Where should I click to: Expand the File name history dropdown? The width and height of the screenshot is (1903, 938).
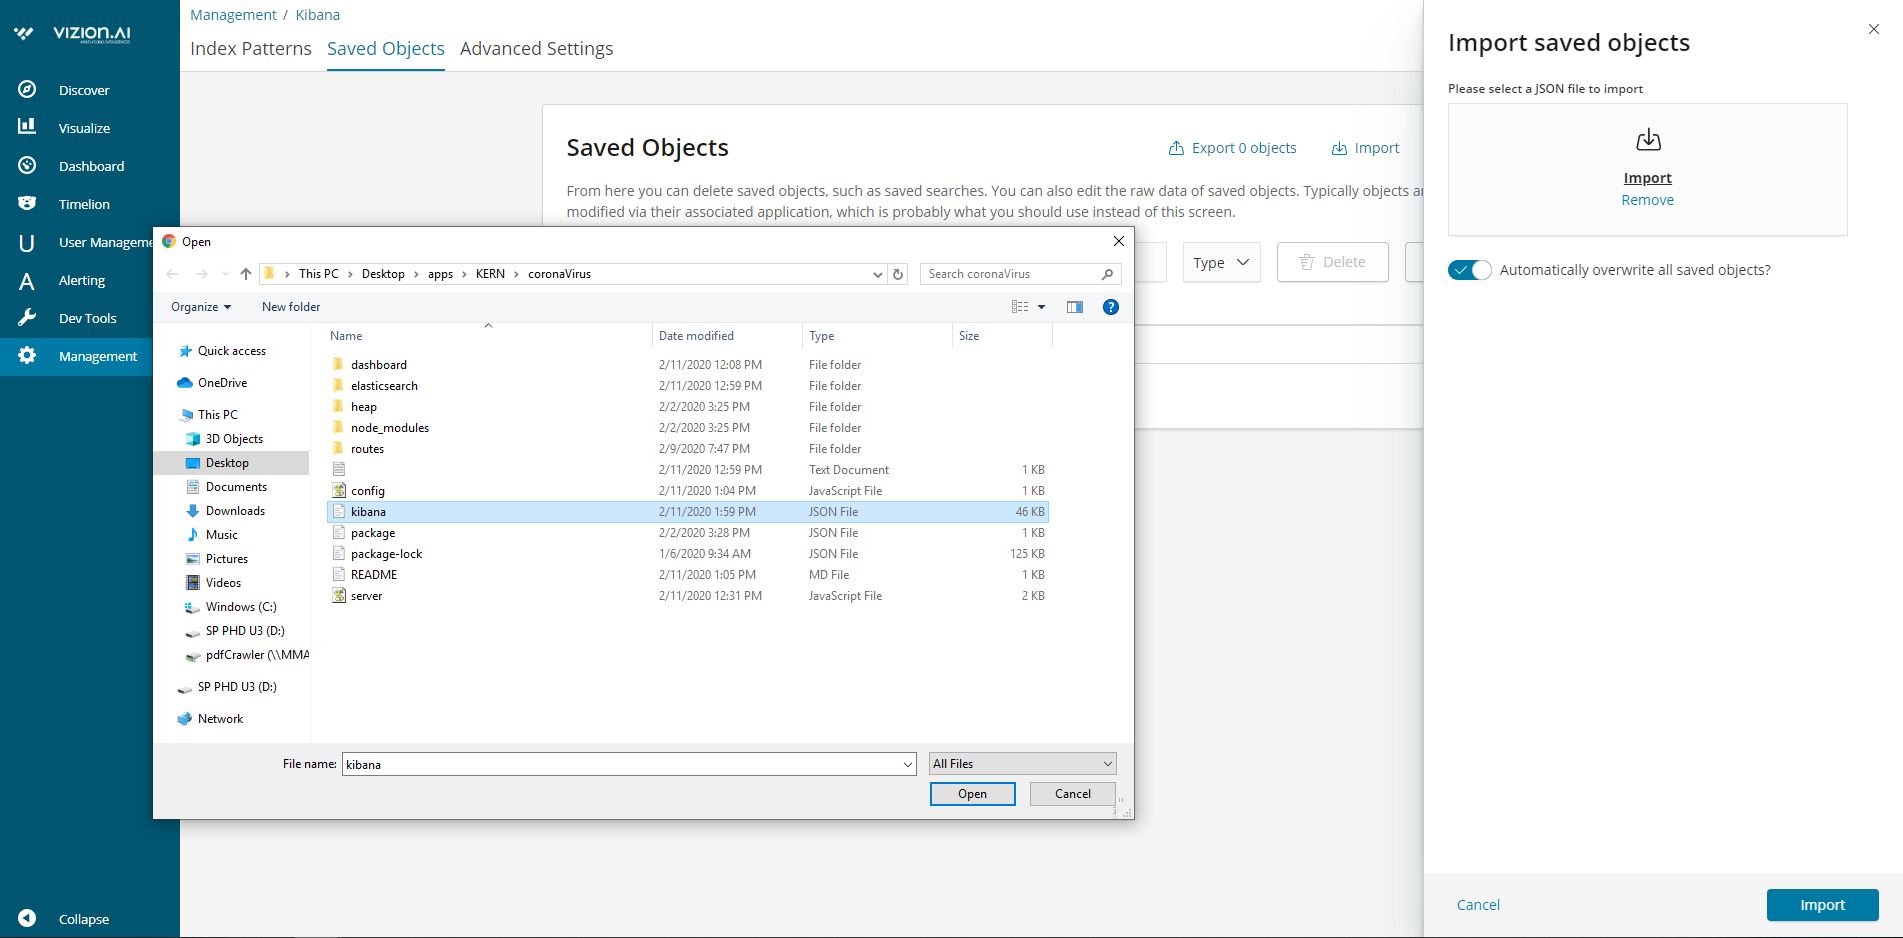(907, 764)
